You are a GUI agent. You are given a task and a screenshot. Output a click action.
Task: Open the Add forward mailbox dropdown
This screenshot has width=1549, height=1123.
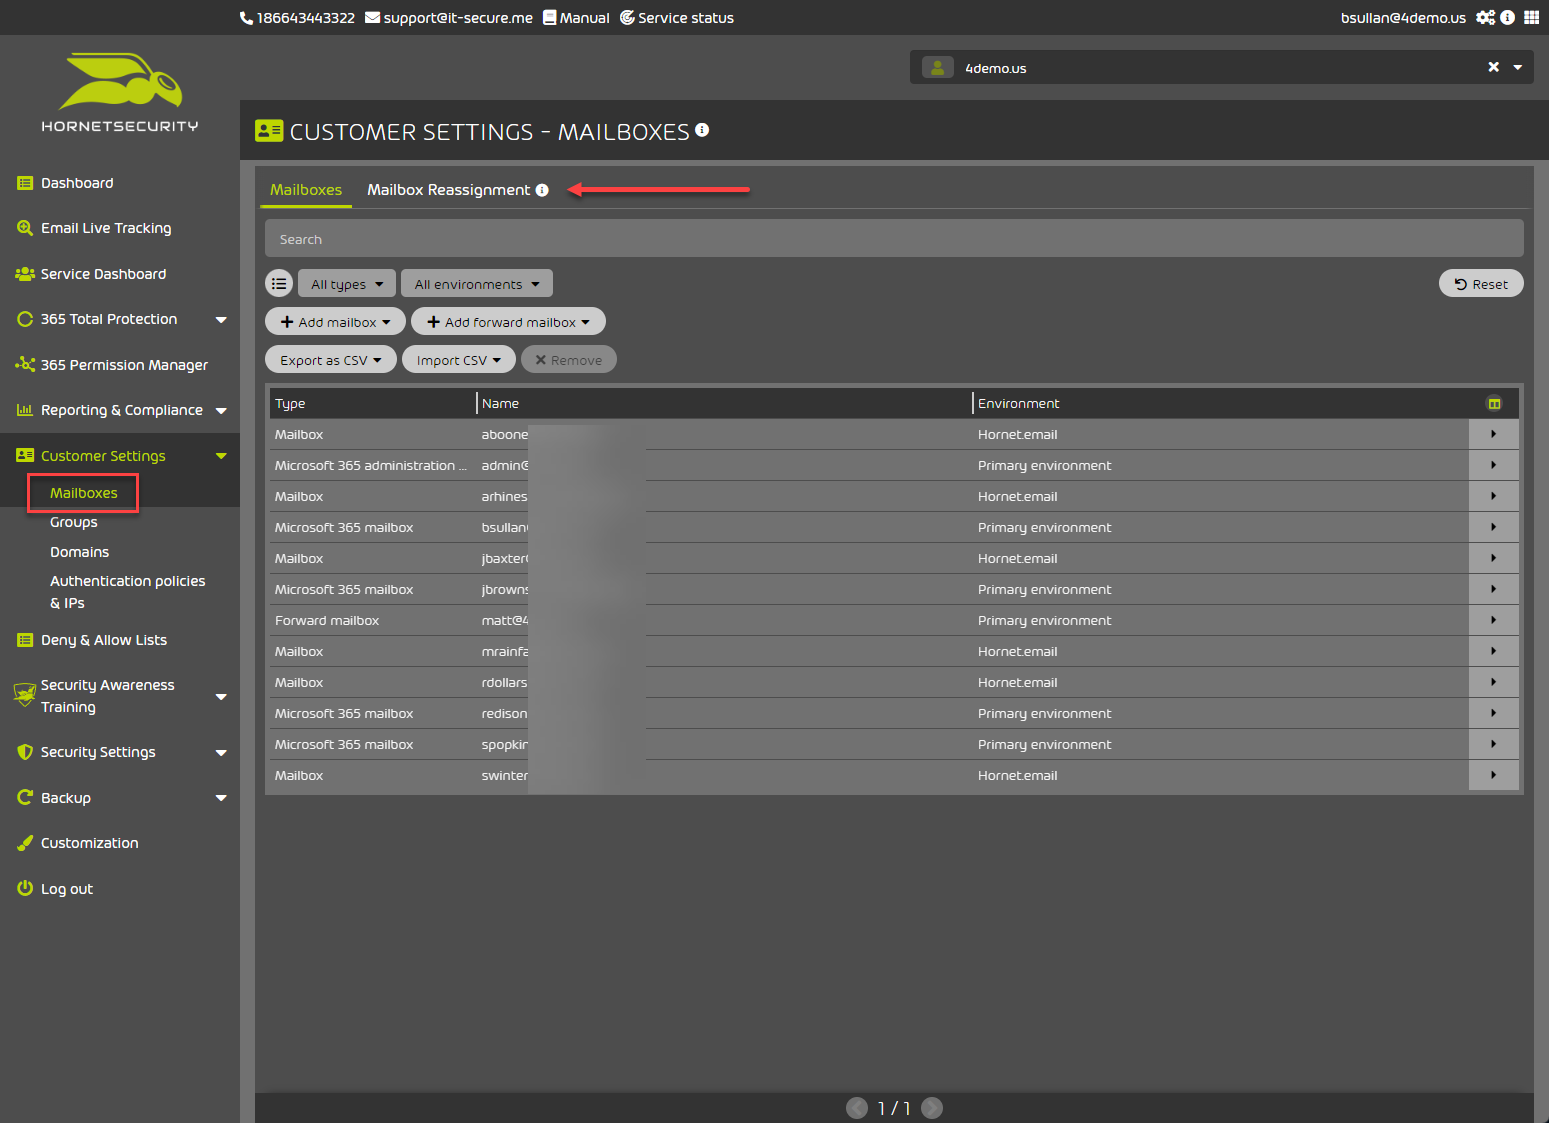pyautogui.click(x=508, y=322)
